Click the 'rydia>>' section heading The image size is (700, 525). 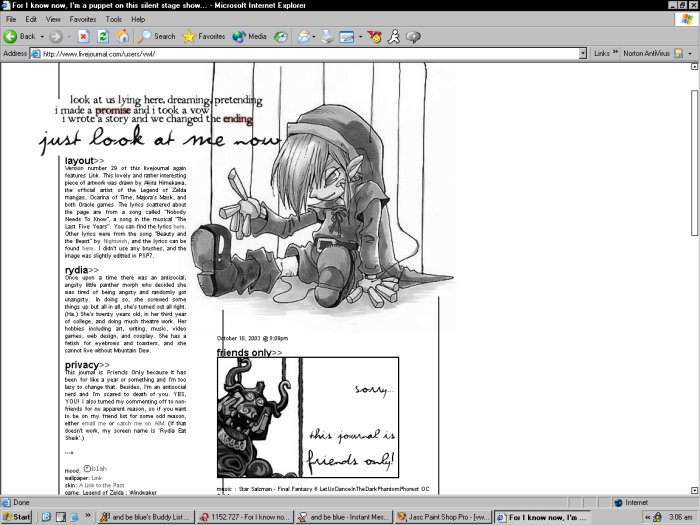[82, 270]
